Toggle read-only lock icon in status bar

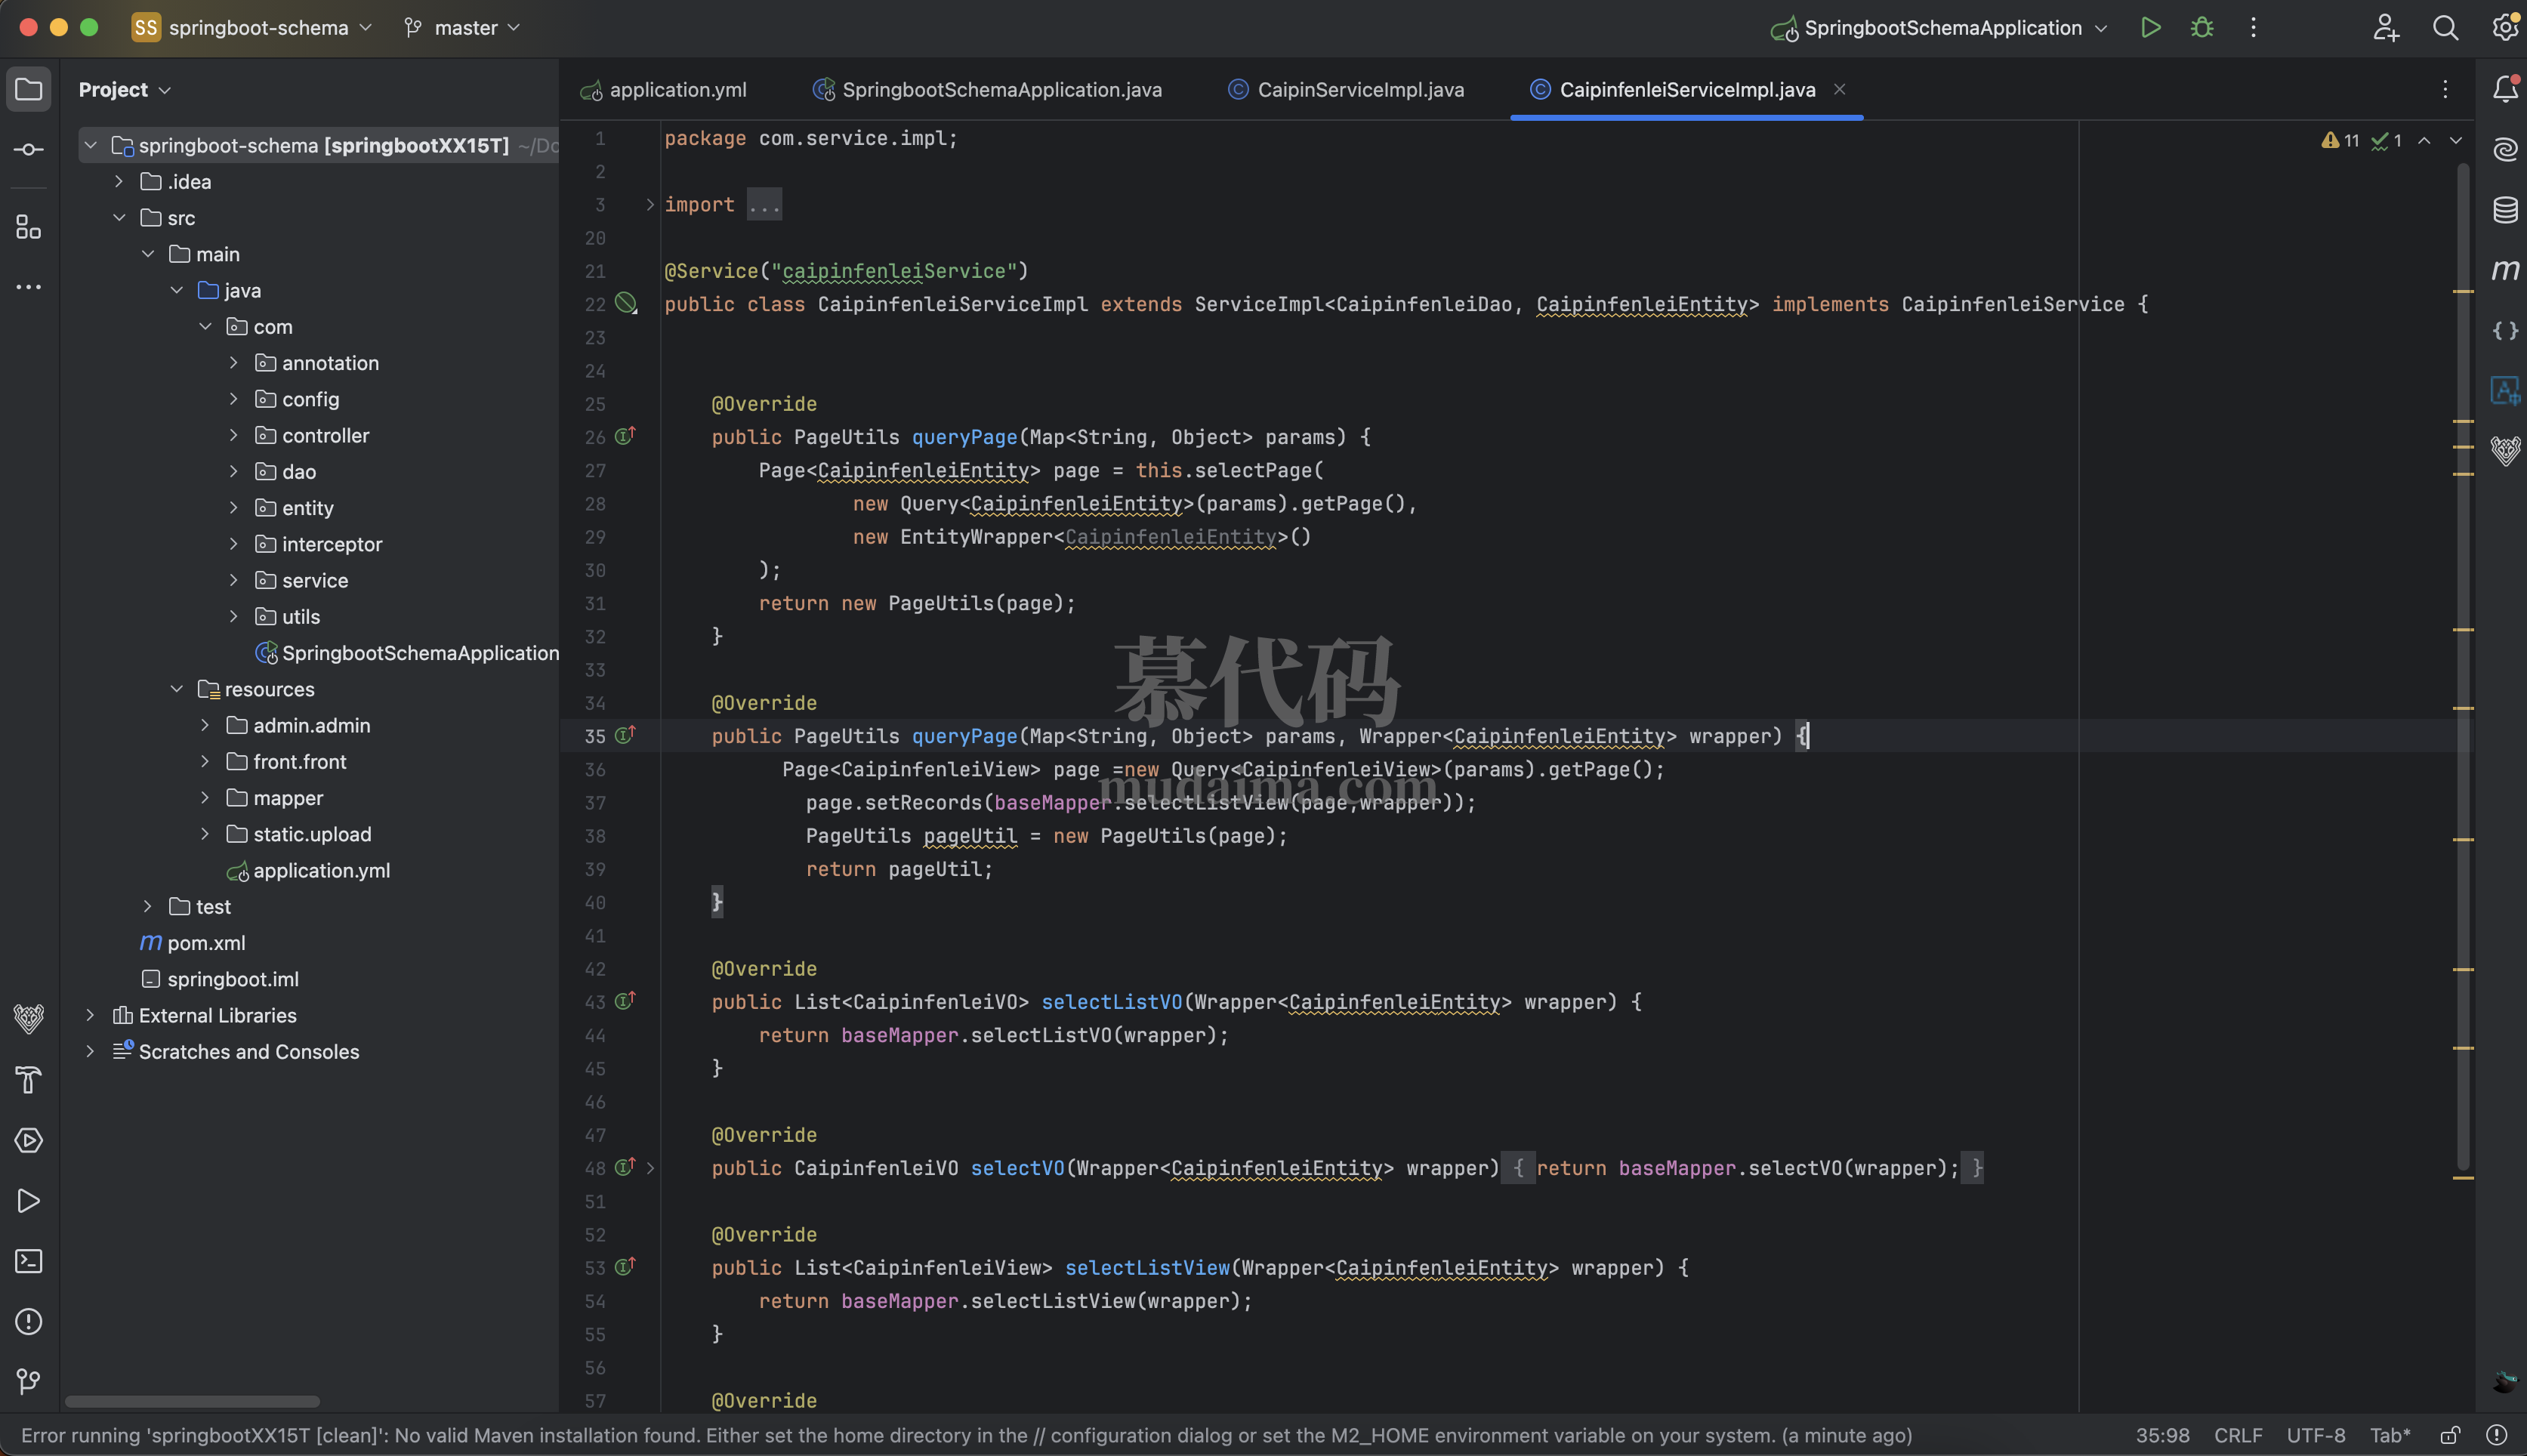(2450, 1435)
